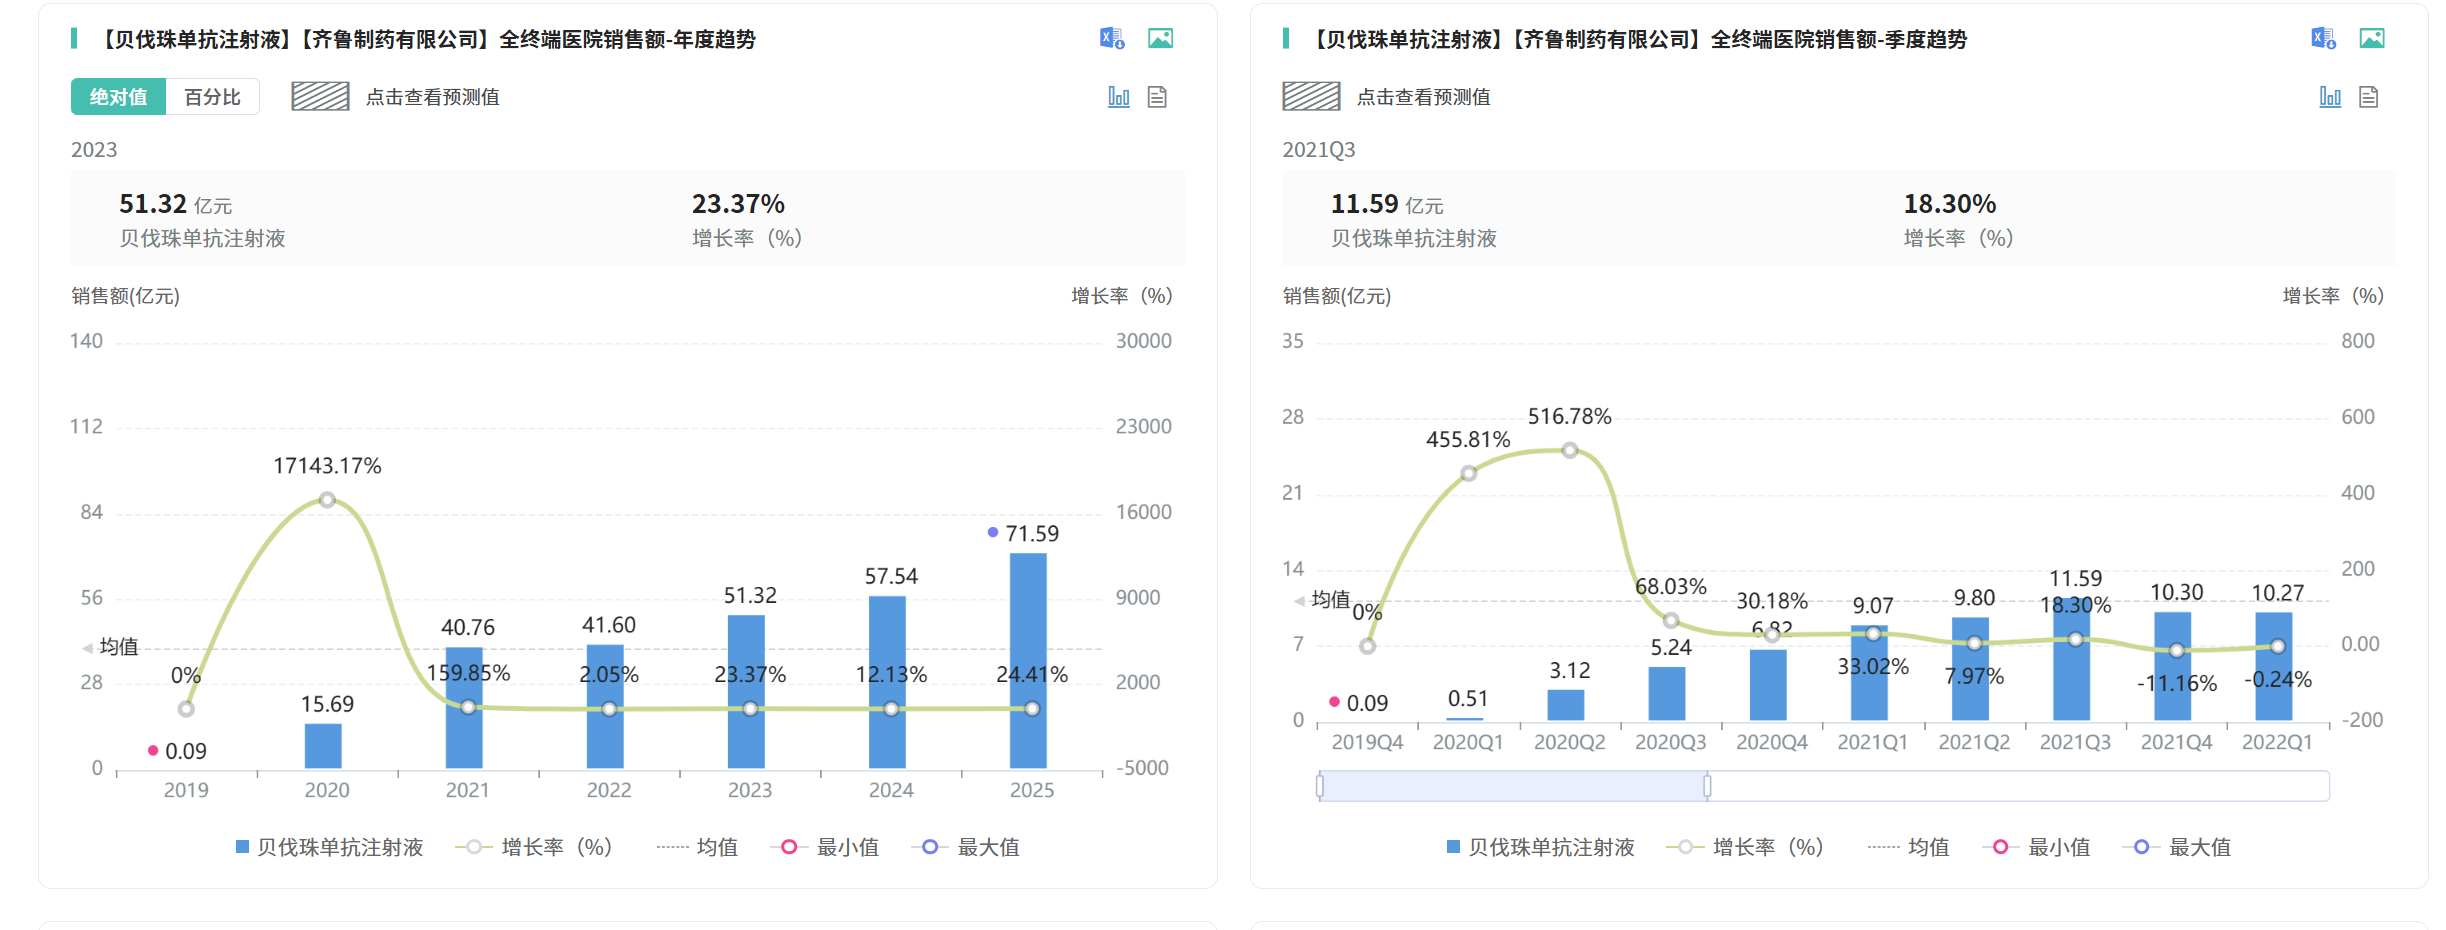Click the 2025 bar in annual chart

(x=1028, y=660)
